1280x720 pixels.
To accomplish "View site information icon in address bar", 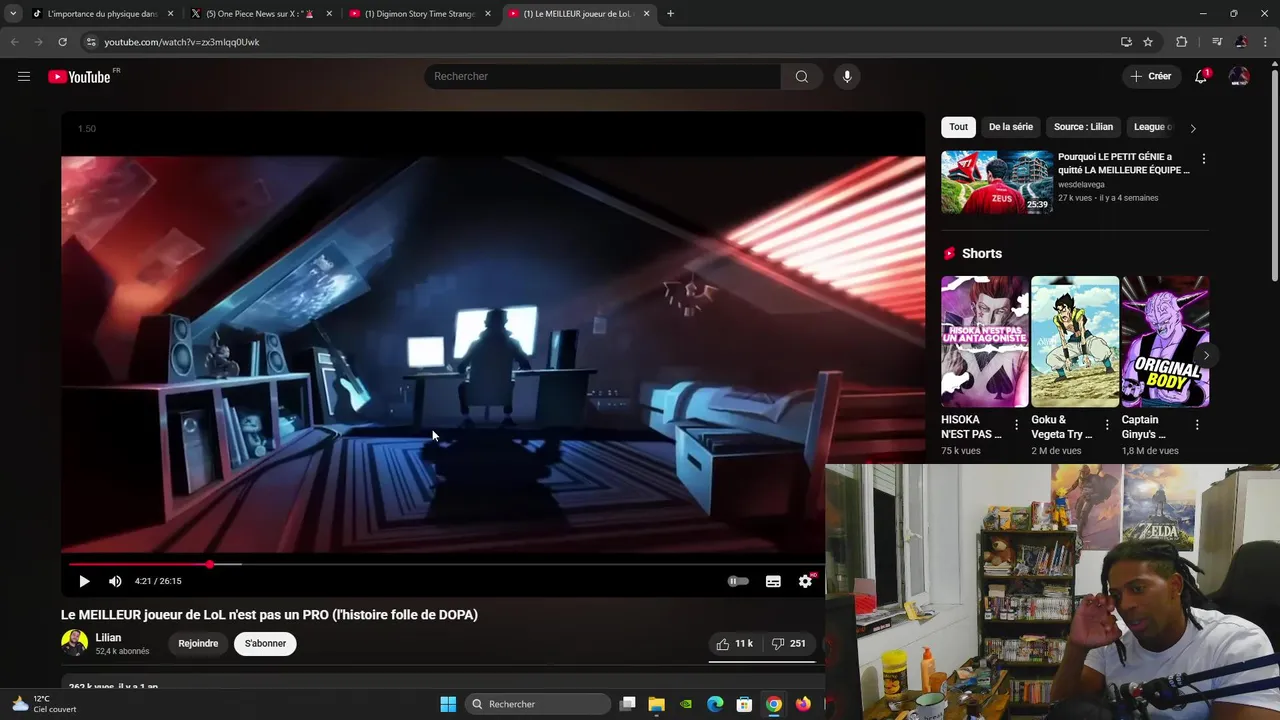I will [91, 42].
